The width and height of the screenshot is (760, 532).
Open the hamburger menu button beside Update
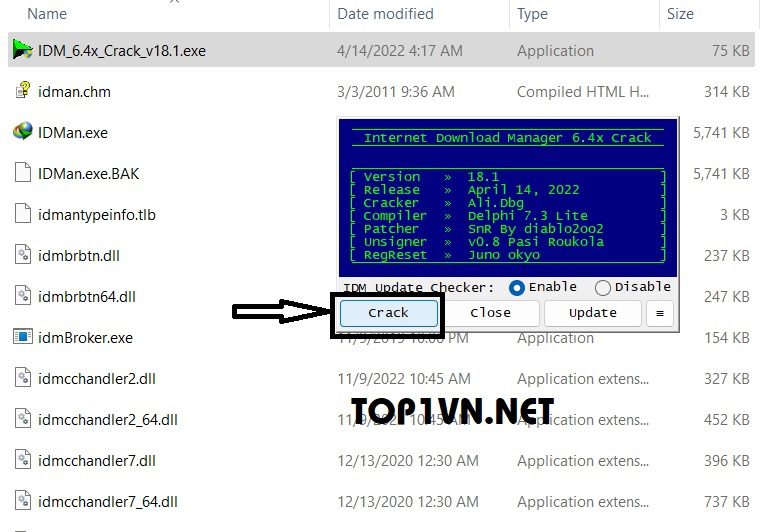click(660, 313)
